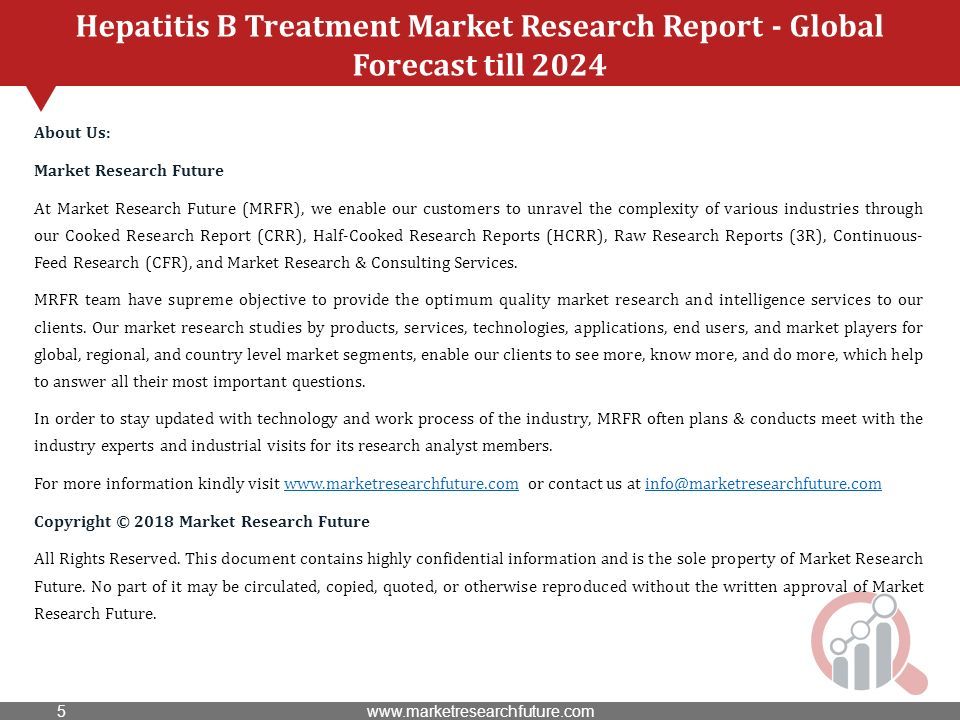Screen dimensions: 960x720
Task: Click the paragraph starting 'At Market Research Future (MRFR)'
Action: click(478, 236)
